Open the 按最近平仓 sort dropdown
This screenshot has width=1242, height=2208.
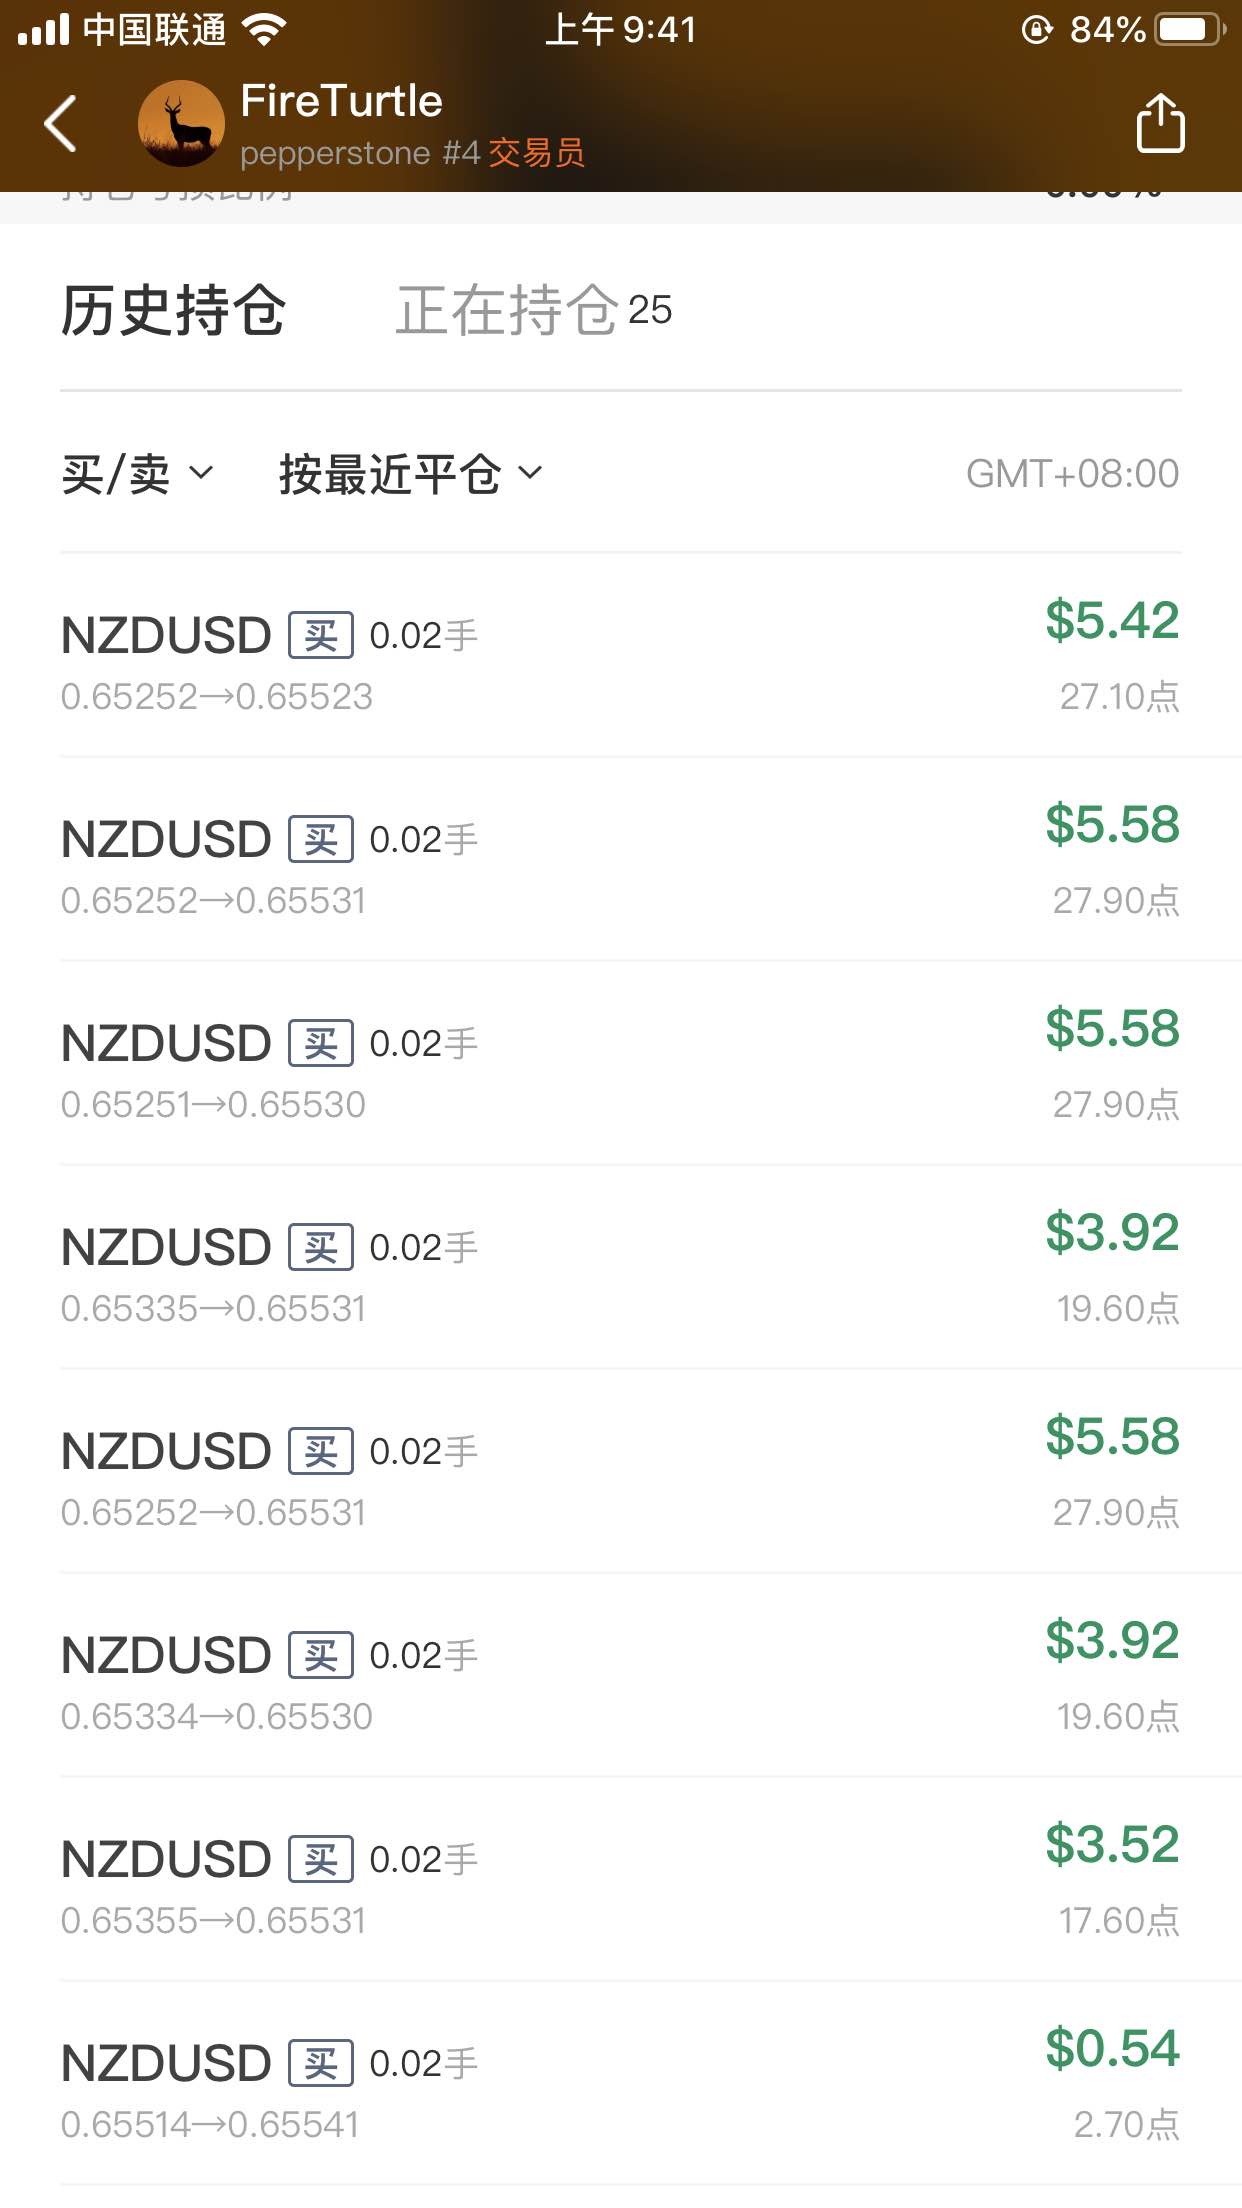[x=411, y=473]
